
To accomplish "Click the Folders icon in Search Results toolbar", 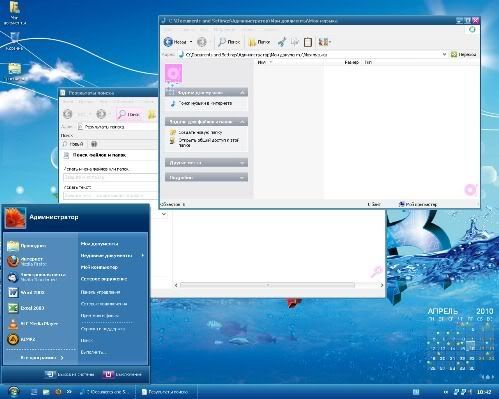I will (152, 114).
